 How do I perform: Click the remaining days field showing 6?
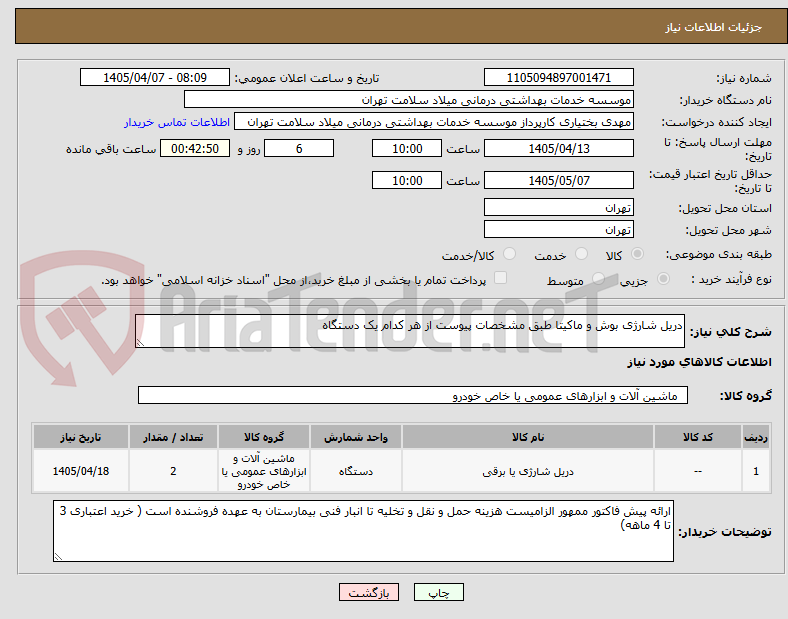coord(299,148)
